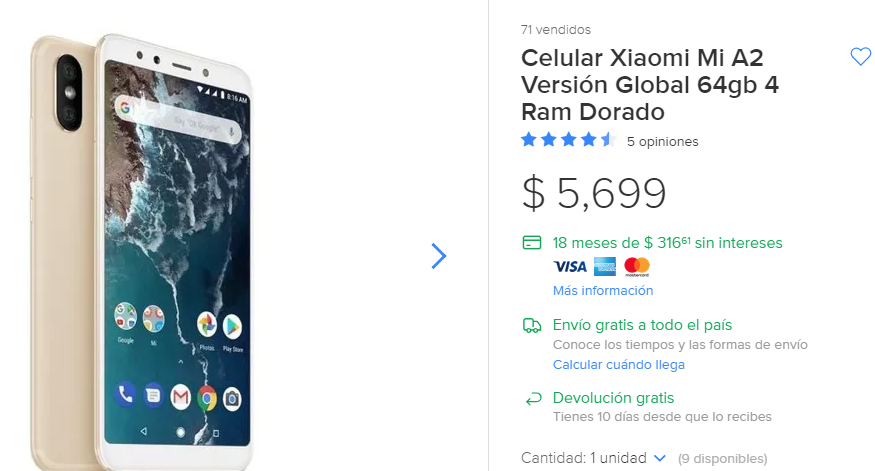This screenshot has height=471, width=875.
Task: Open the 'Más información' payment link
Action: pos(603,291)
